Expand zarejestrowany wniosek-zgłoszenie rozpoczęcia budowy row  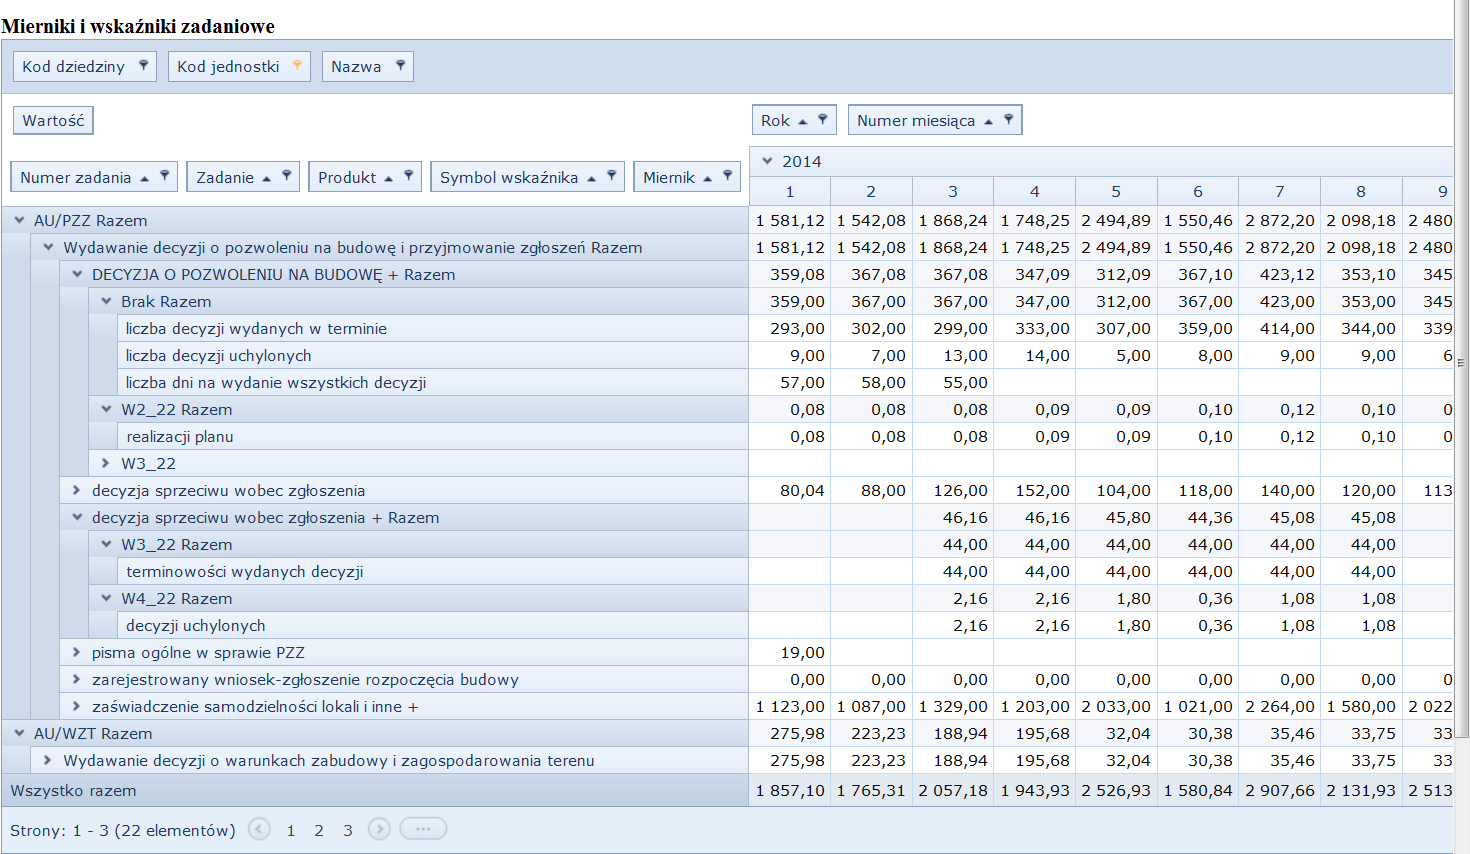[x=77, y=679]
